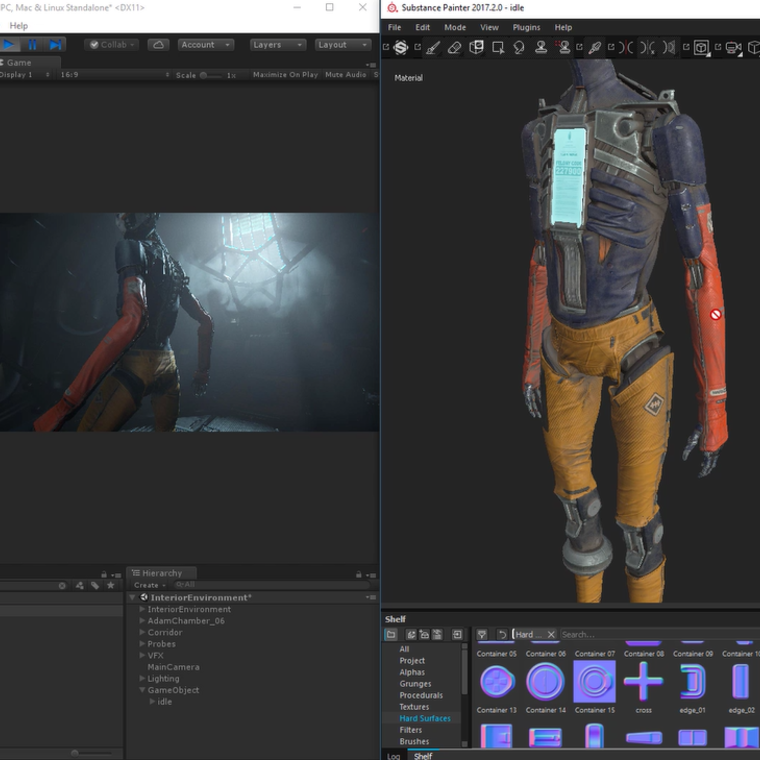Activate the Polygon Fill tool

498,47
